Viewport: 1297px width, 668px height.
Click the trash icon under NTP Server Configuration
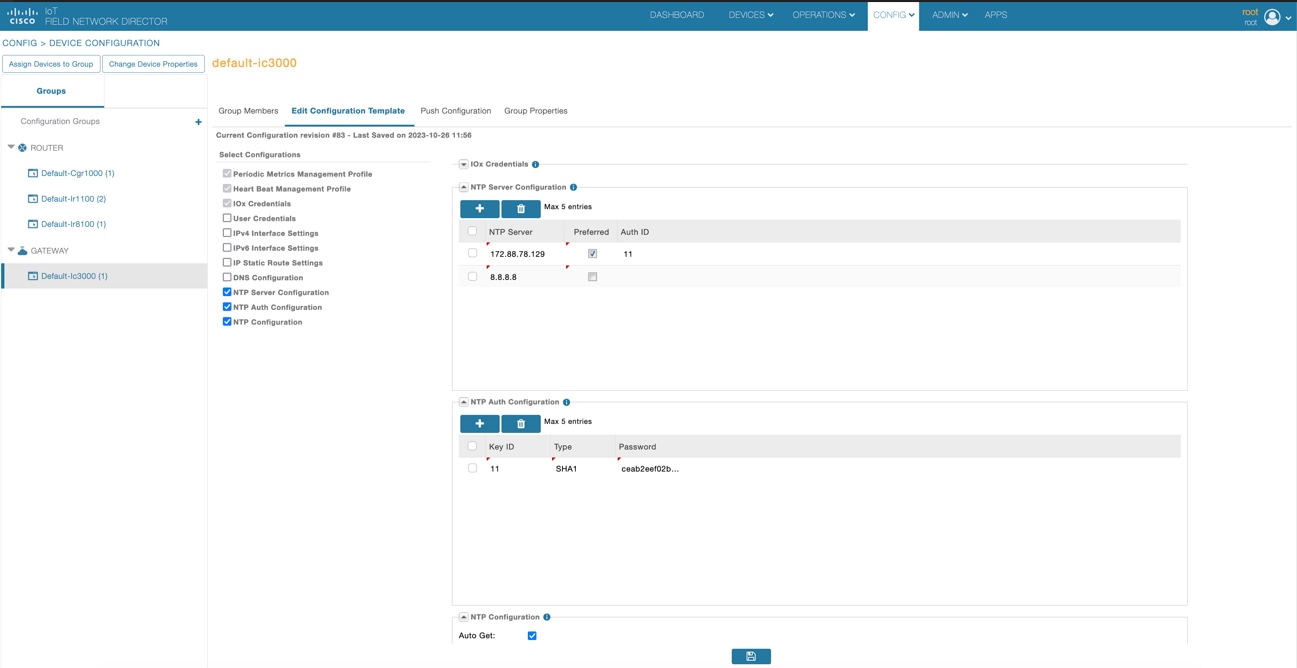pos(520,208)
